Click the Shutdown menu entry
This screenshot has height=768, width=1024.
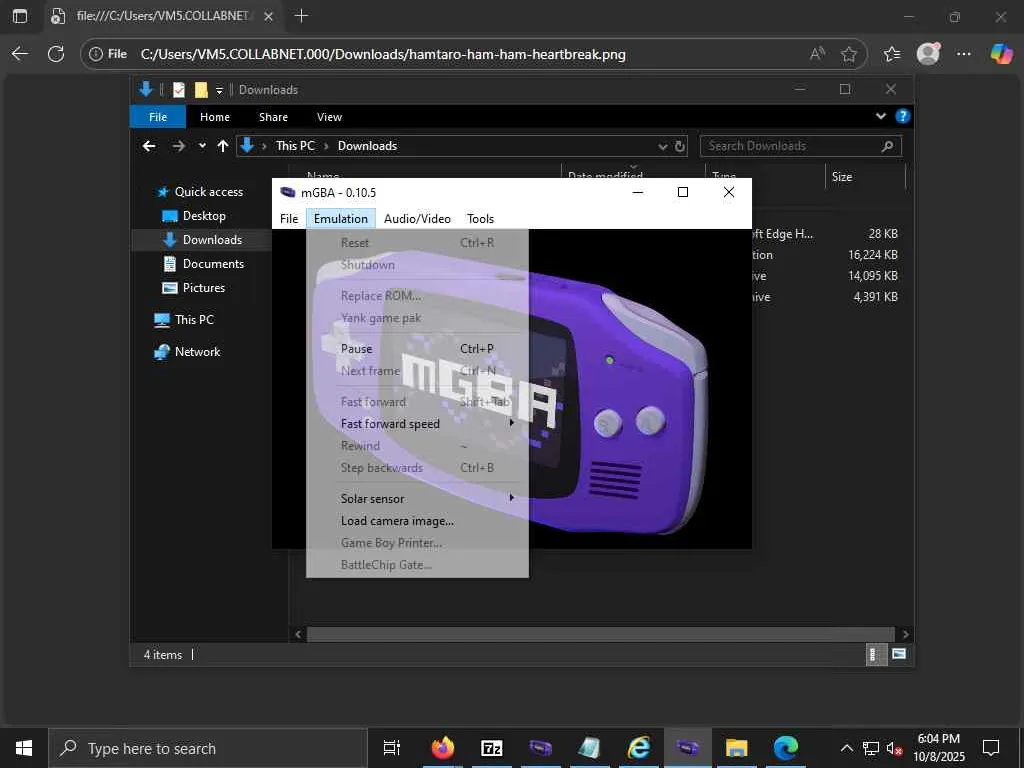[417, 265]
